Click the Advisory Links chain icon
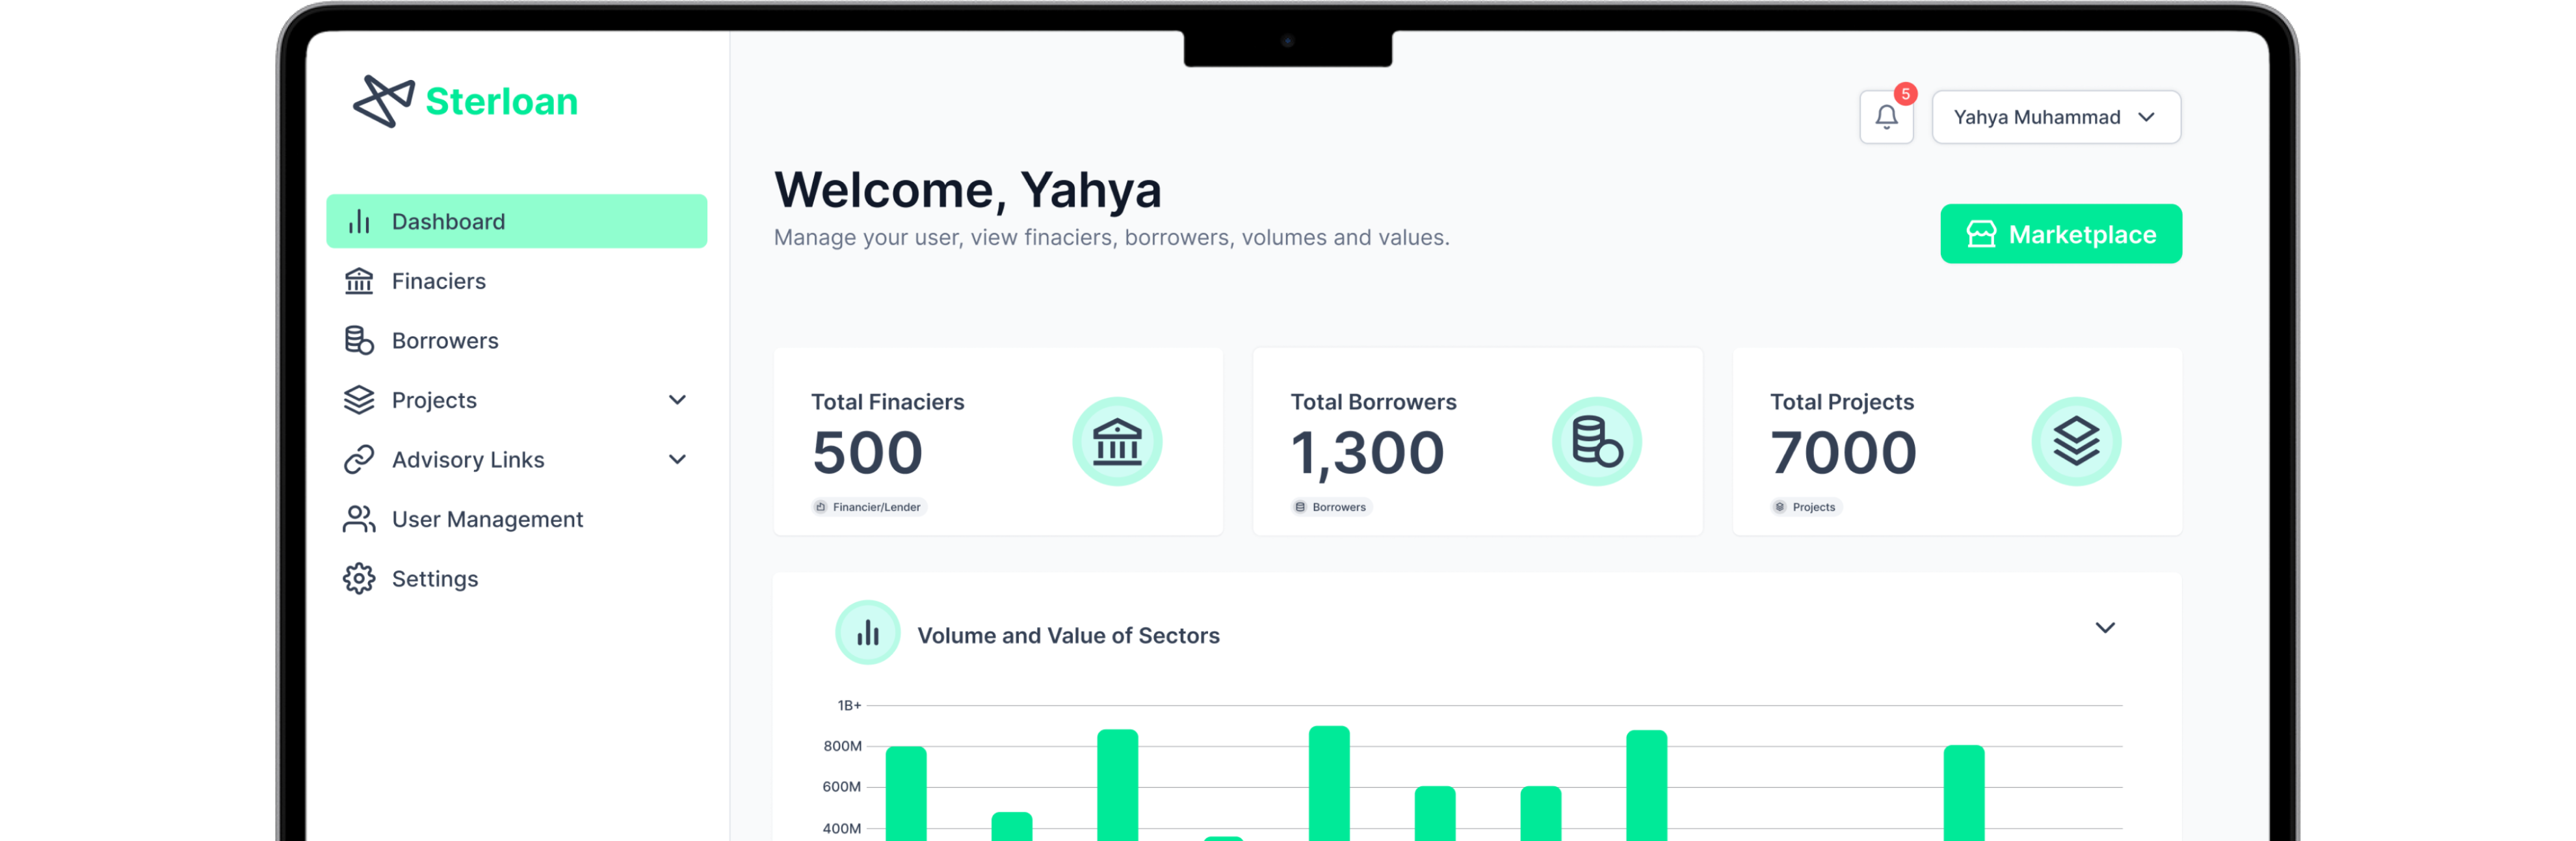Viewport: 2576px width, 841px height. click(x=359, y=460)
